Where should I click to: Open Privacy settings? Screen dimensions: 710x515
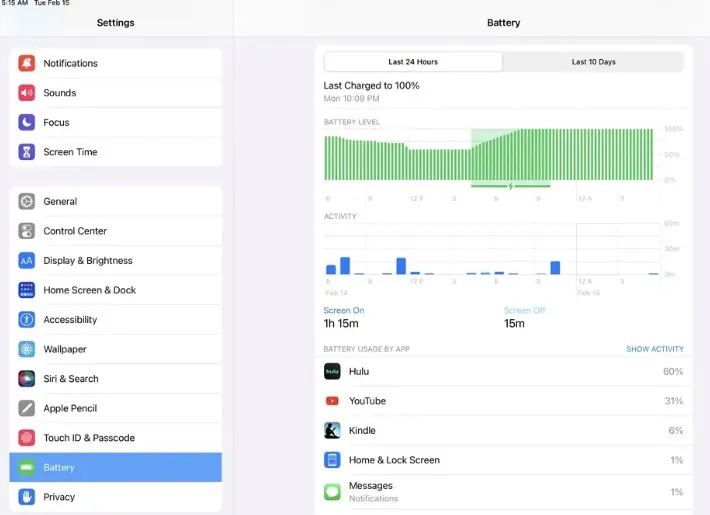[59, 497]
